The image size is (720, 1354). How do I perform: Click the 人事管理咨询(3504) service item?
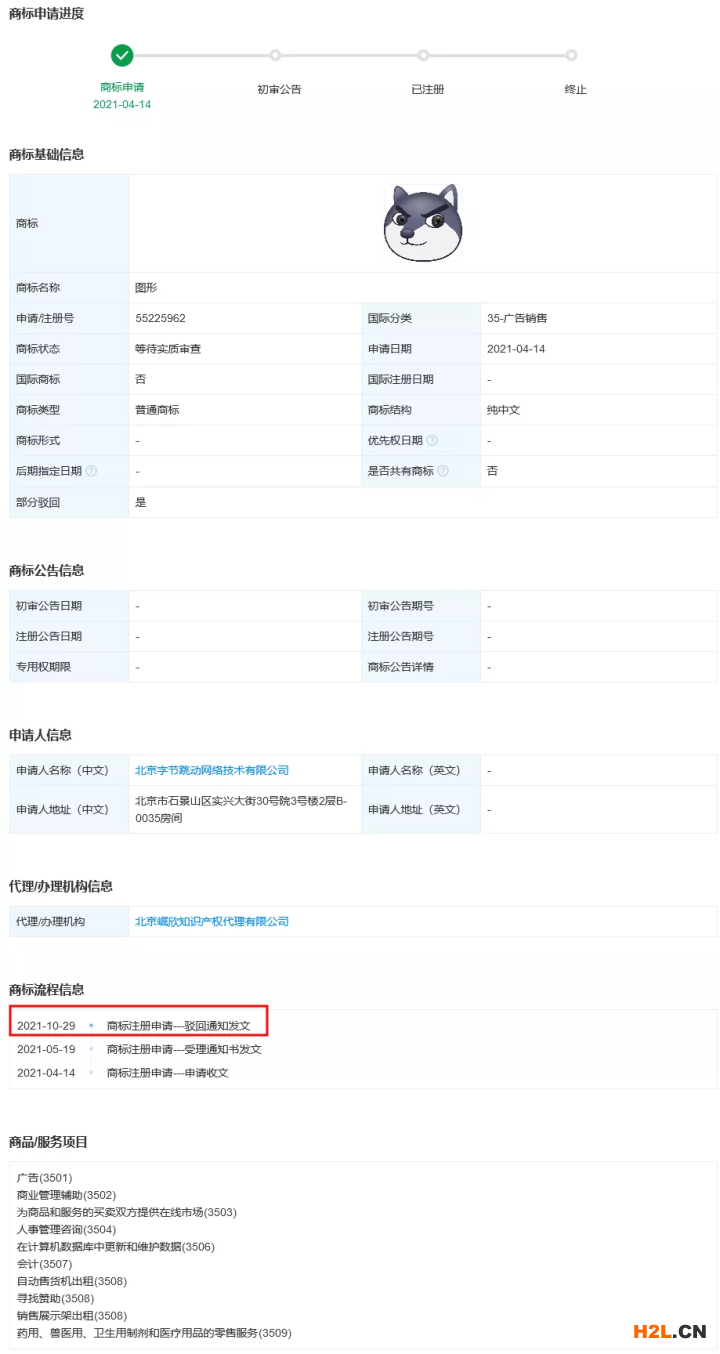[66, 1230]
